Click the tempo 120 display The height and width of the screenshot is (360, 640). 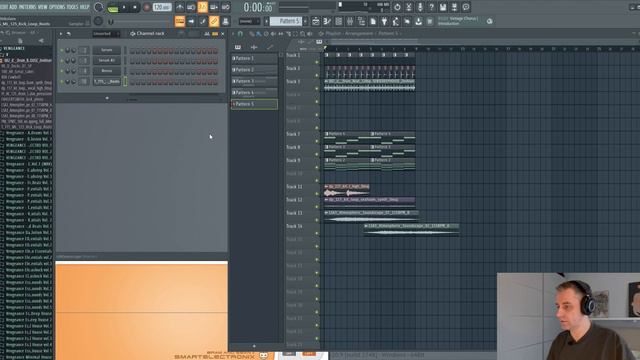(162, 7)
